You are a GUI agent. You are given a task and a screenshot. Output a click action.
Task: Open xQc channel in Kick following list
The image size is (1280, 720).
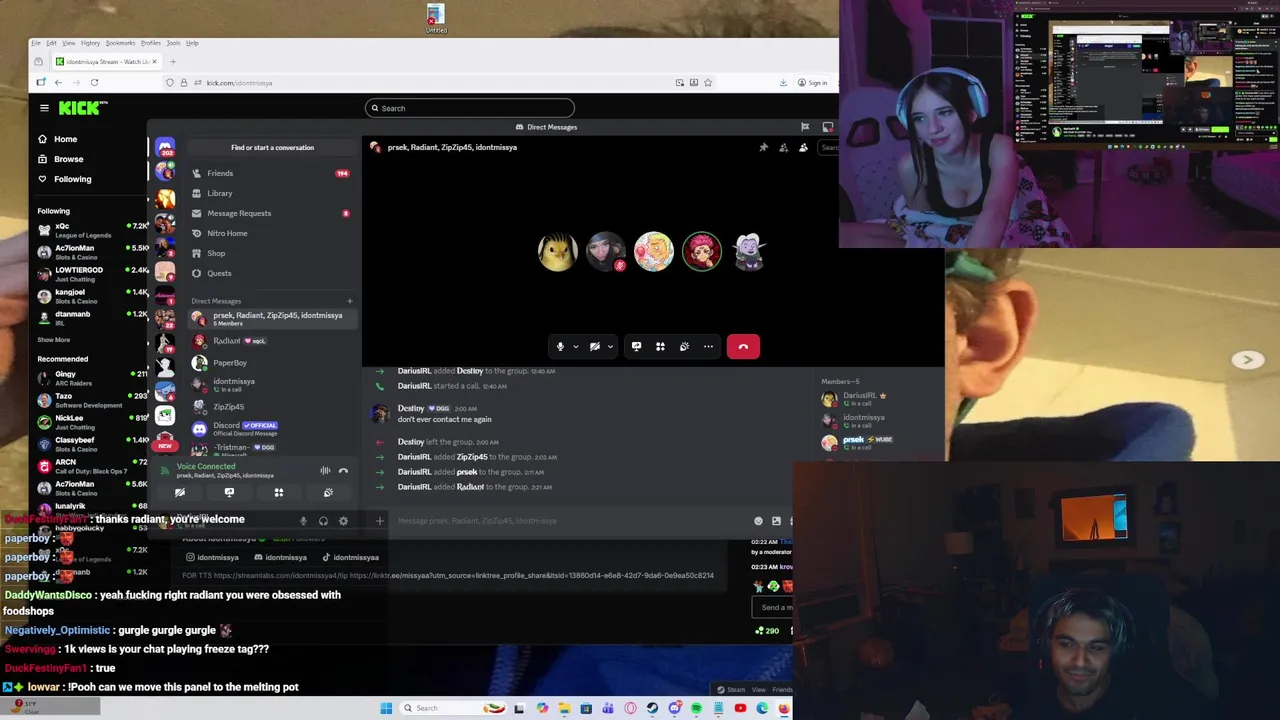tap(90, 230)
